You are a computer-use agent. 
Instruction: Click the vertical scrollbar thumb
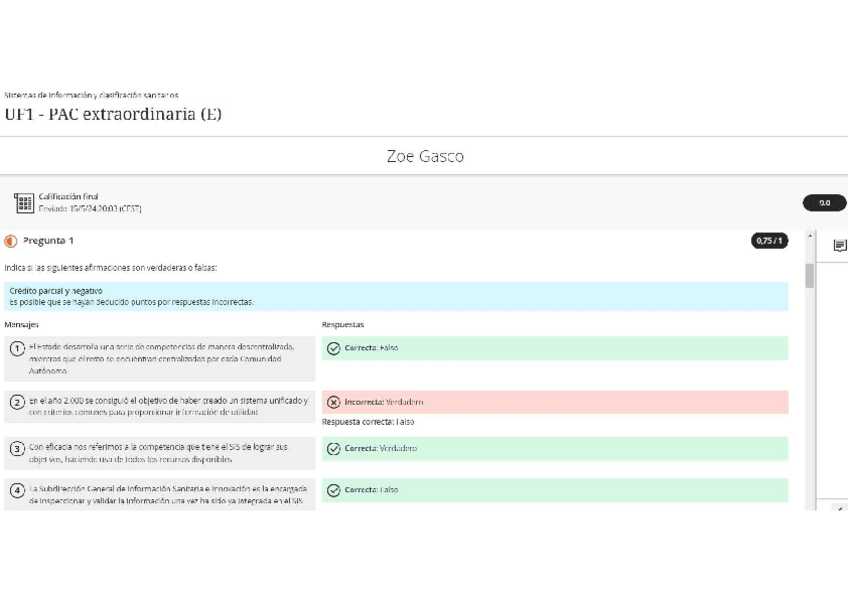click(x=809, y=275)
